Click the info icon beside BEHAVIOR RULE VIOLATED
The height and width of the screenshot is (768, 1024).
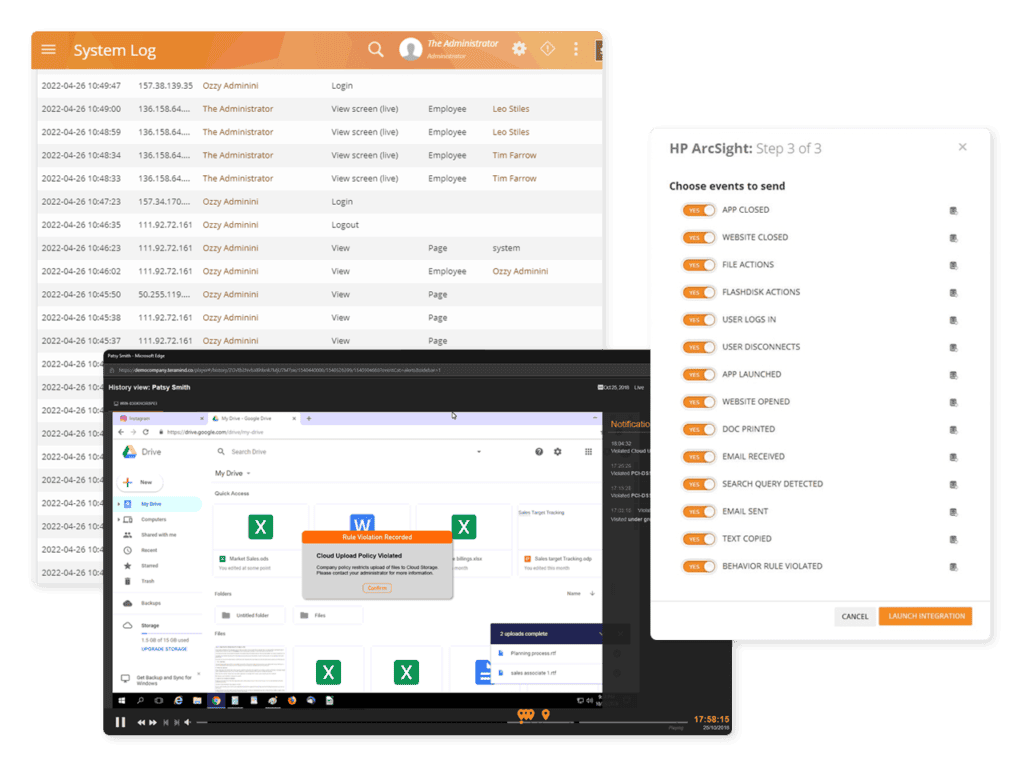tap(953, 567)
